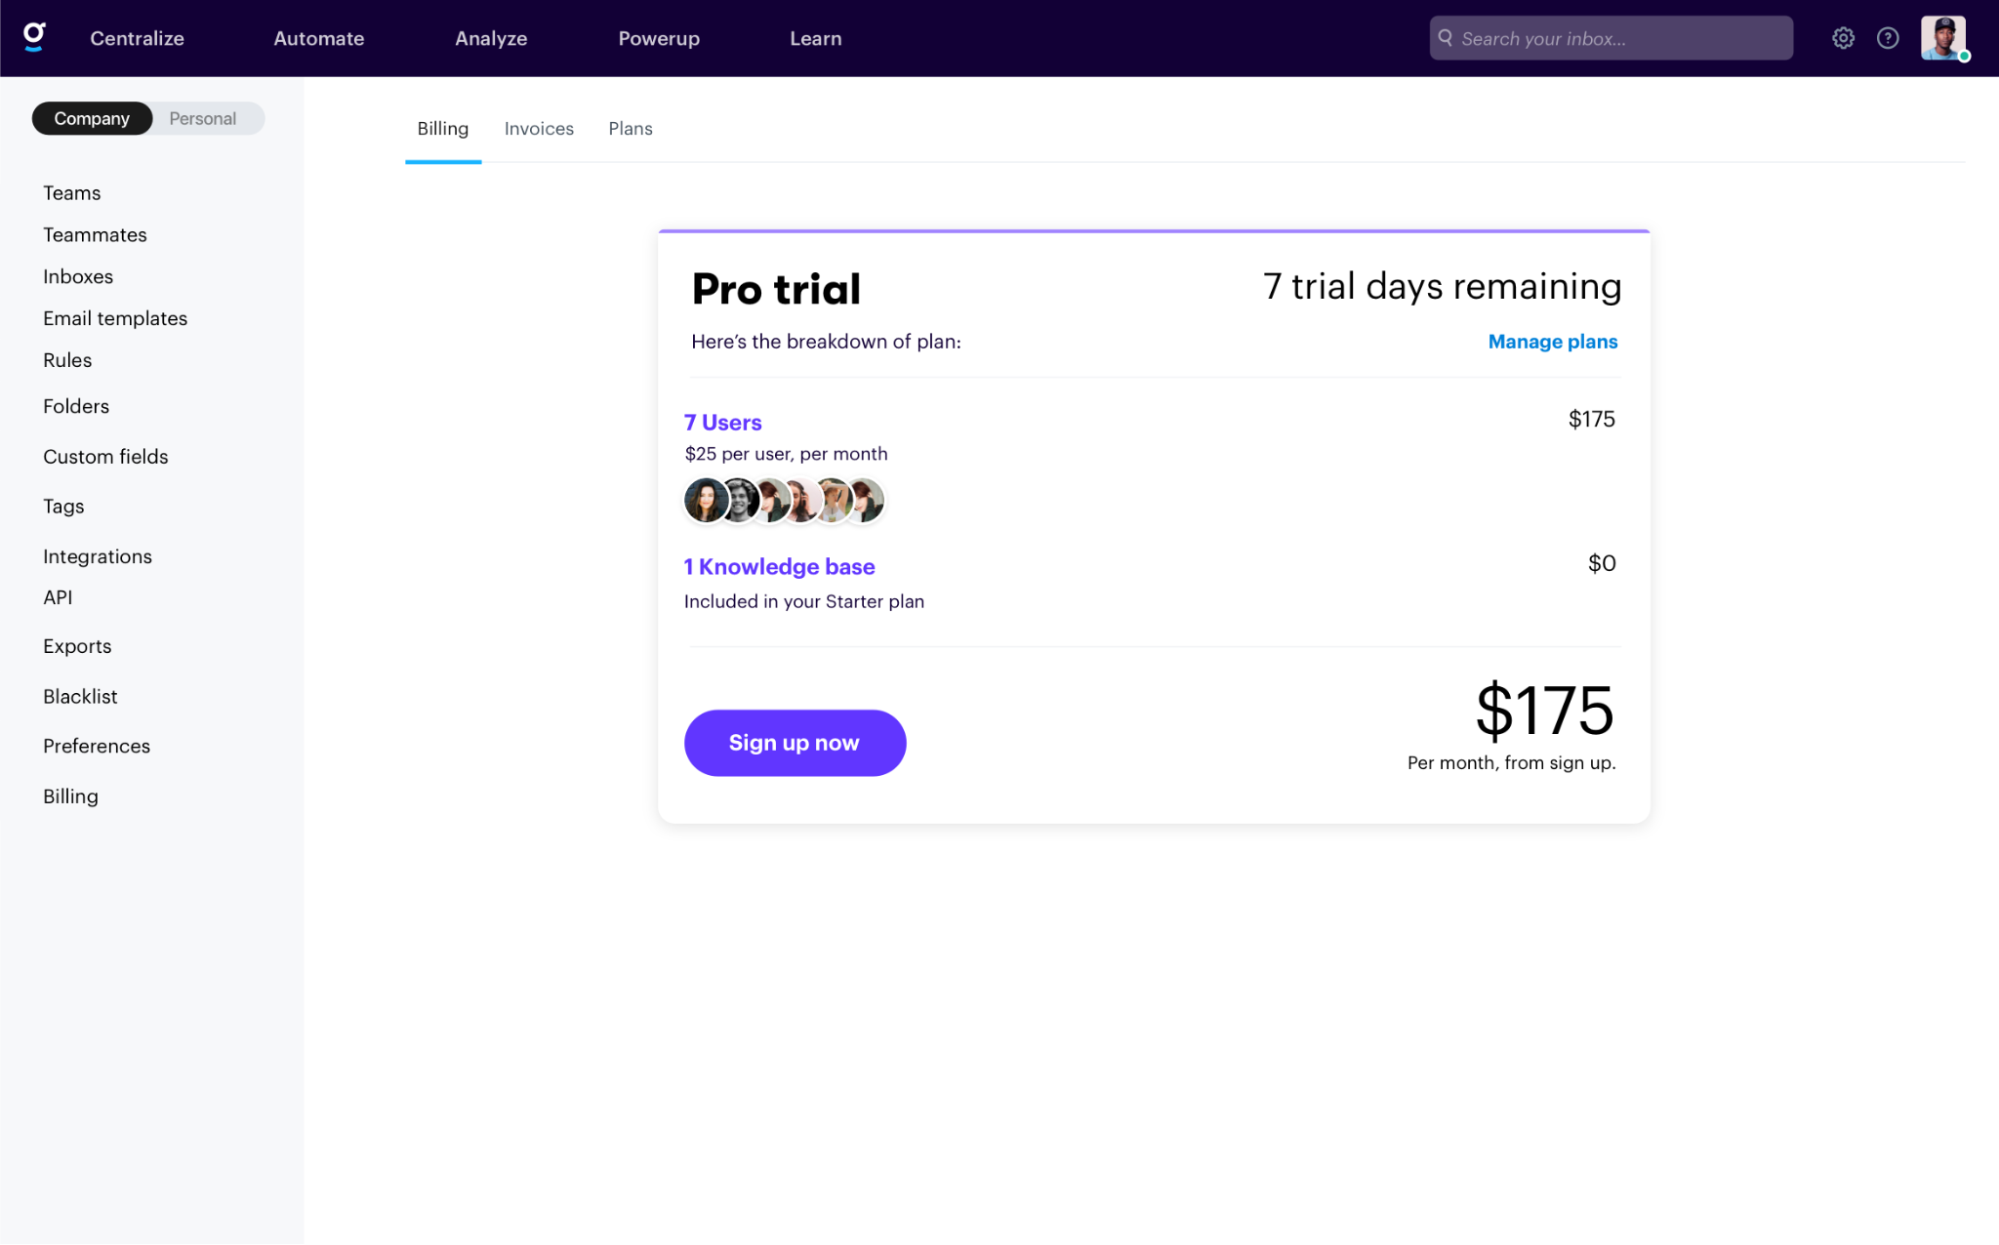Switch to Personal settings toggle

click(202, 118)
